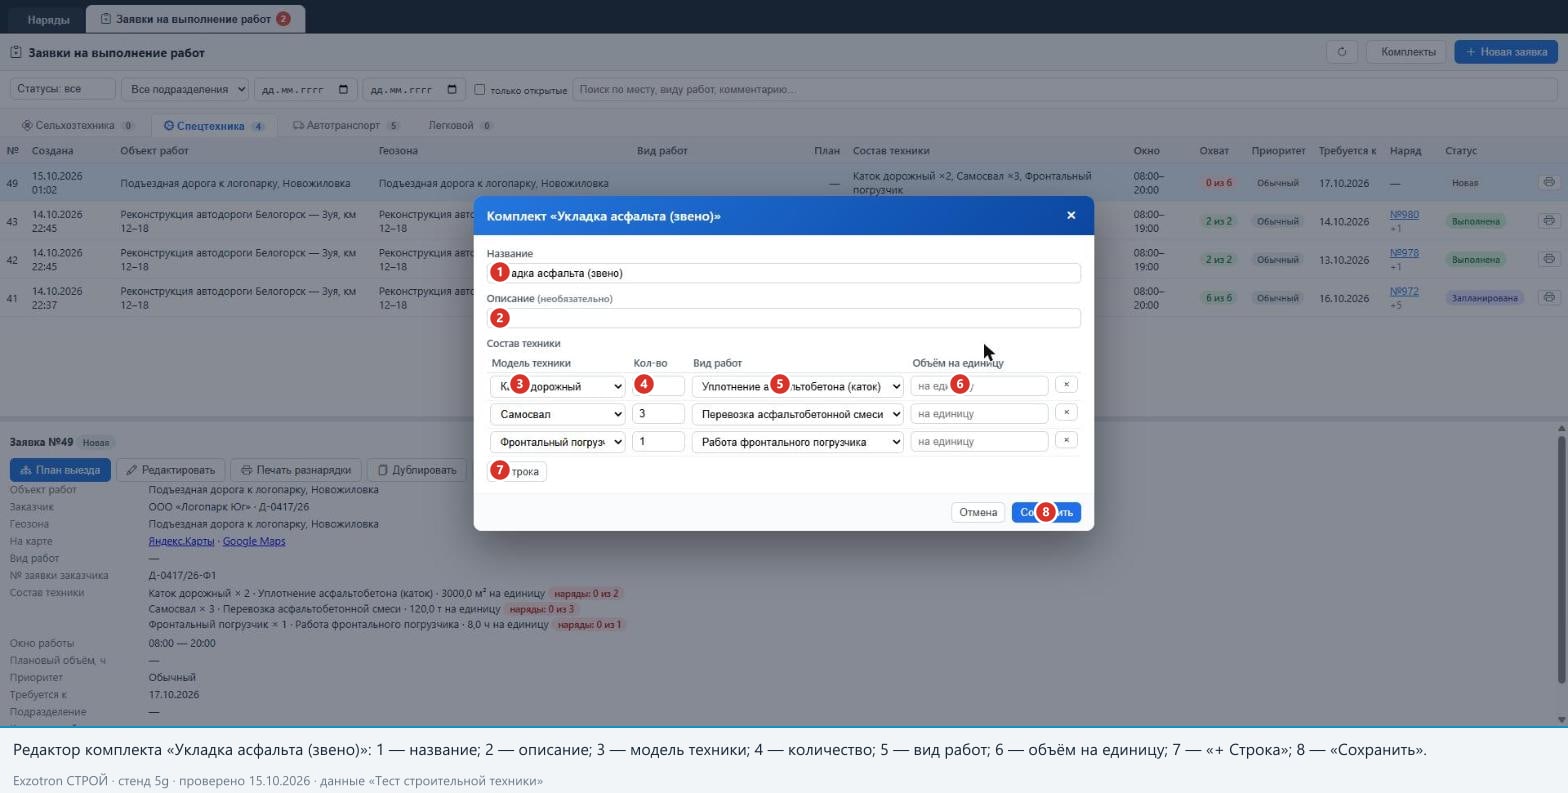Click the Сохранить button in the dialog
This screenshot has height=793, width=1568.
(x=1046, y=512)
